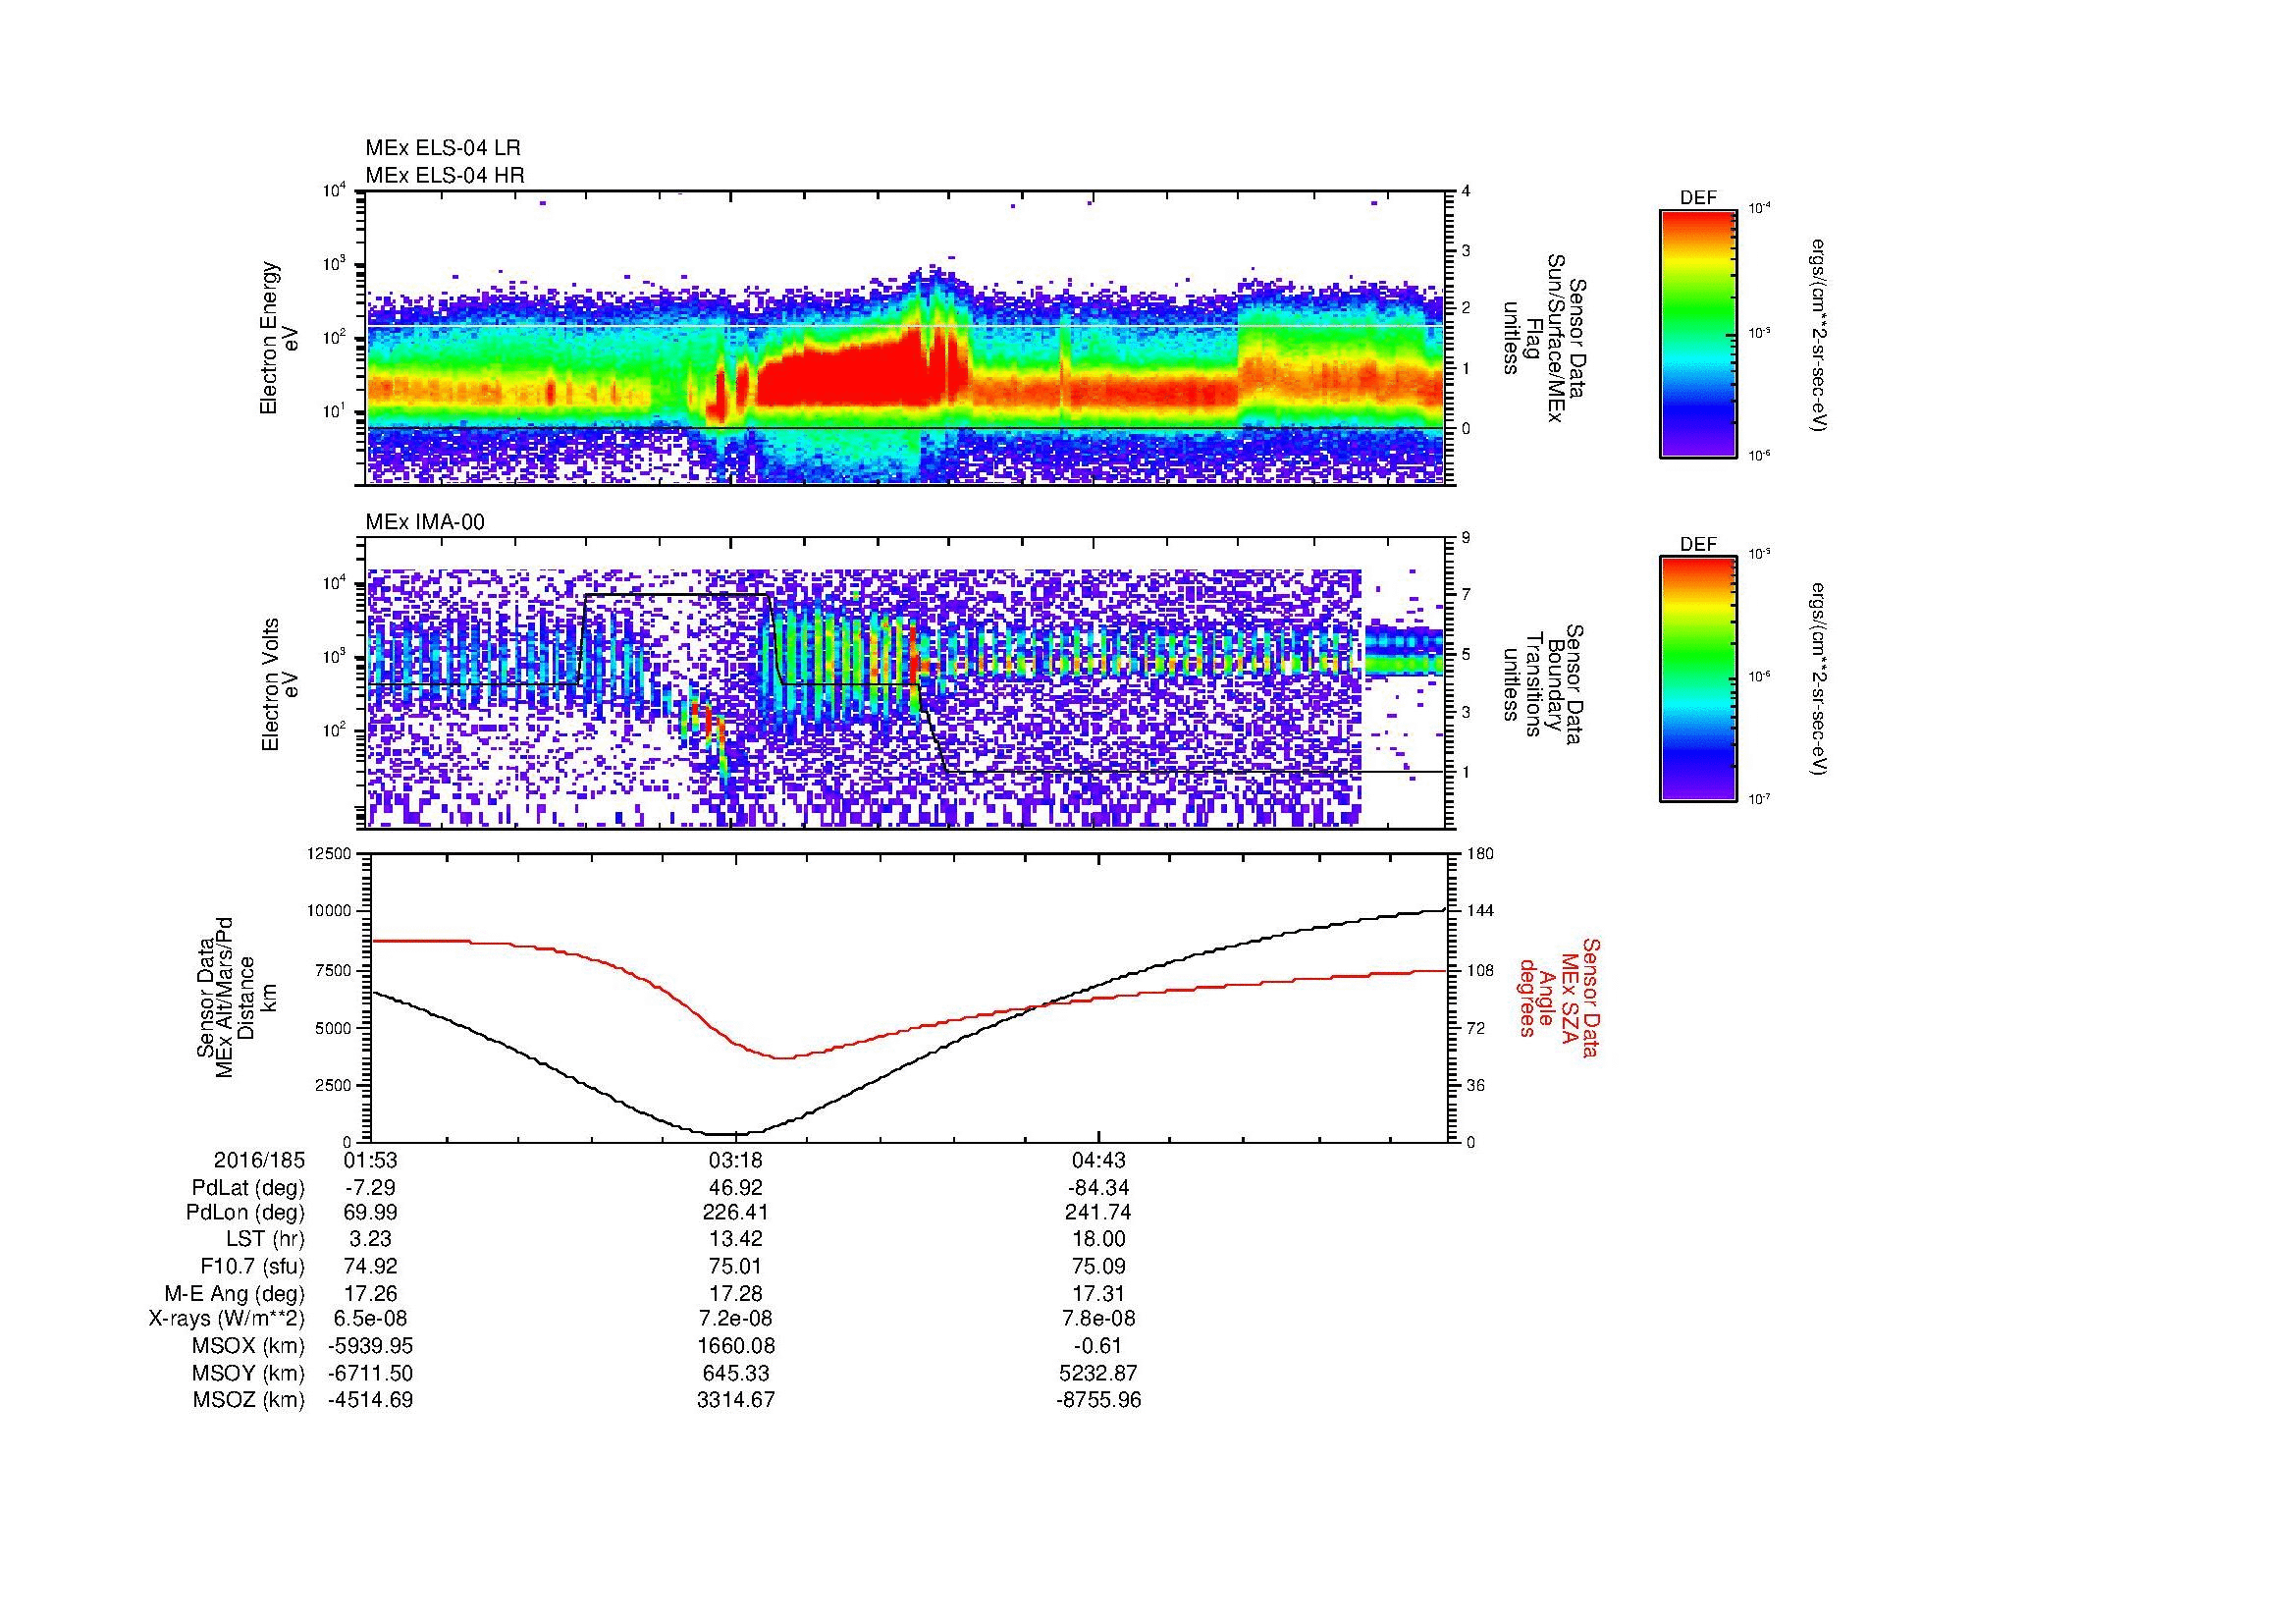Click the 'F10.7 (sfu)' row label
This screenshot has width=2296, height=1623.
point(252,1266)
